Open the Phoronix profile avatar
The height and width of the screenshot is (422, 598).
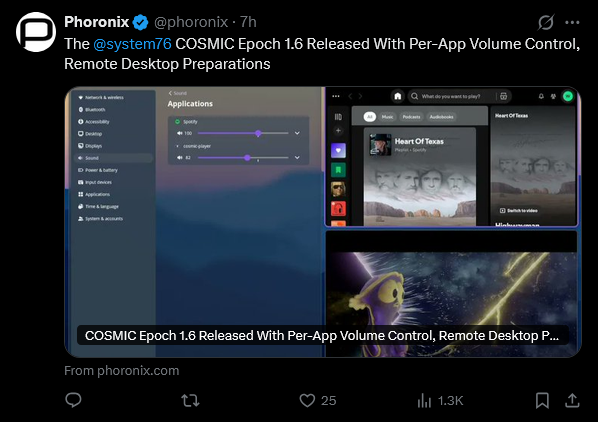36,32
